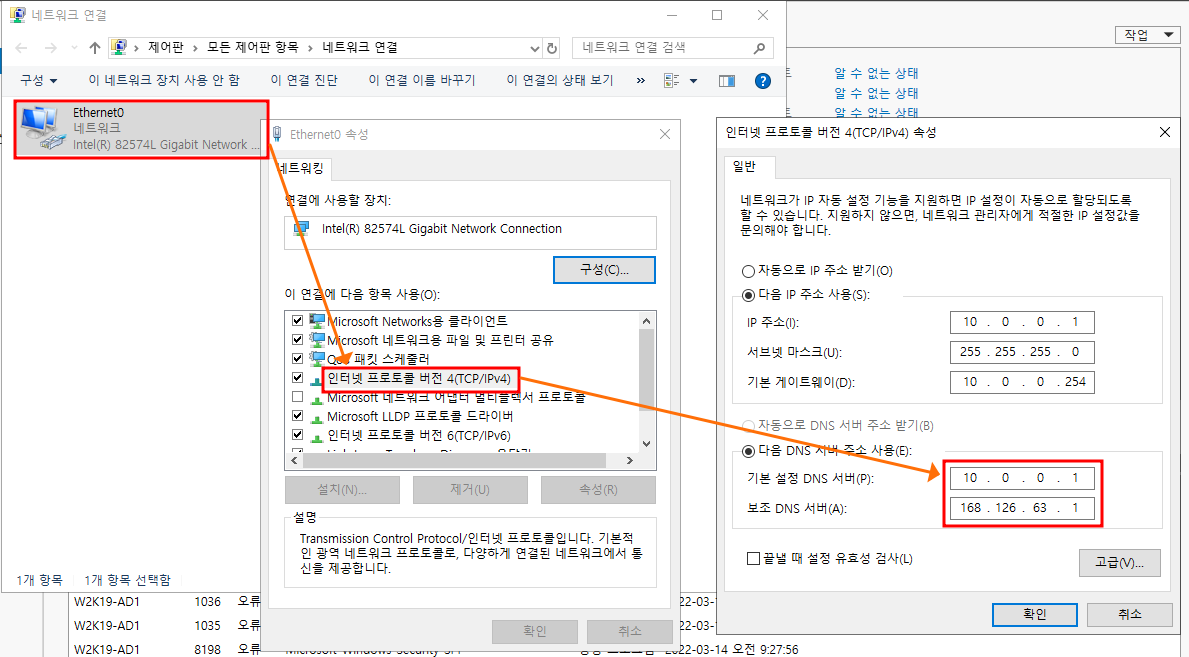
Task: Open the 작업 dropdown in background window
Action: pos(1147,35)
